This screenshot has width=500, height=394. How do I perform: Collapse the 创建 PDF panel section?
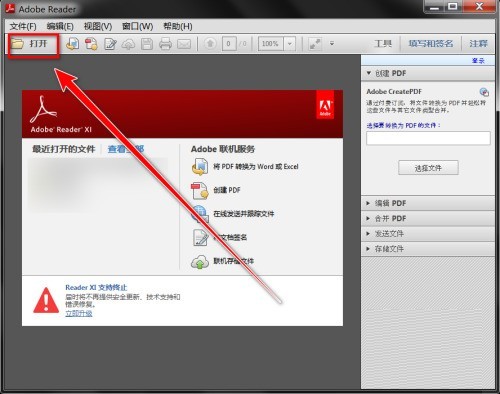coord(428,73)
